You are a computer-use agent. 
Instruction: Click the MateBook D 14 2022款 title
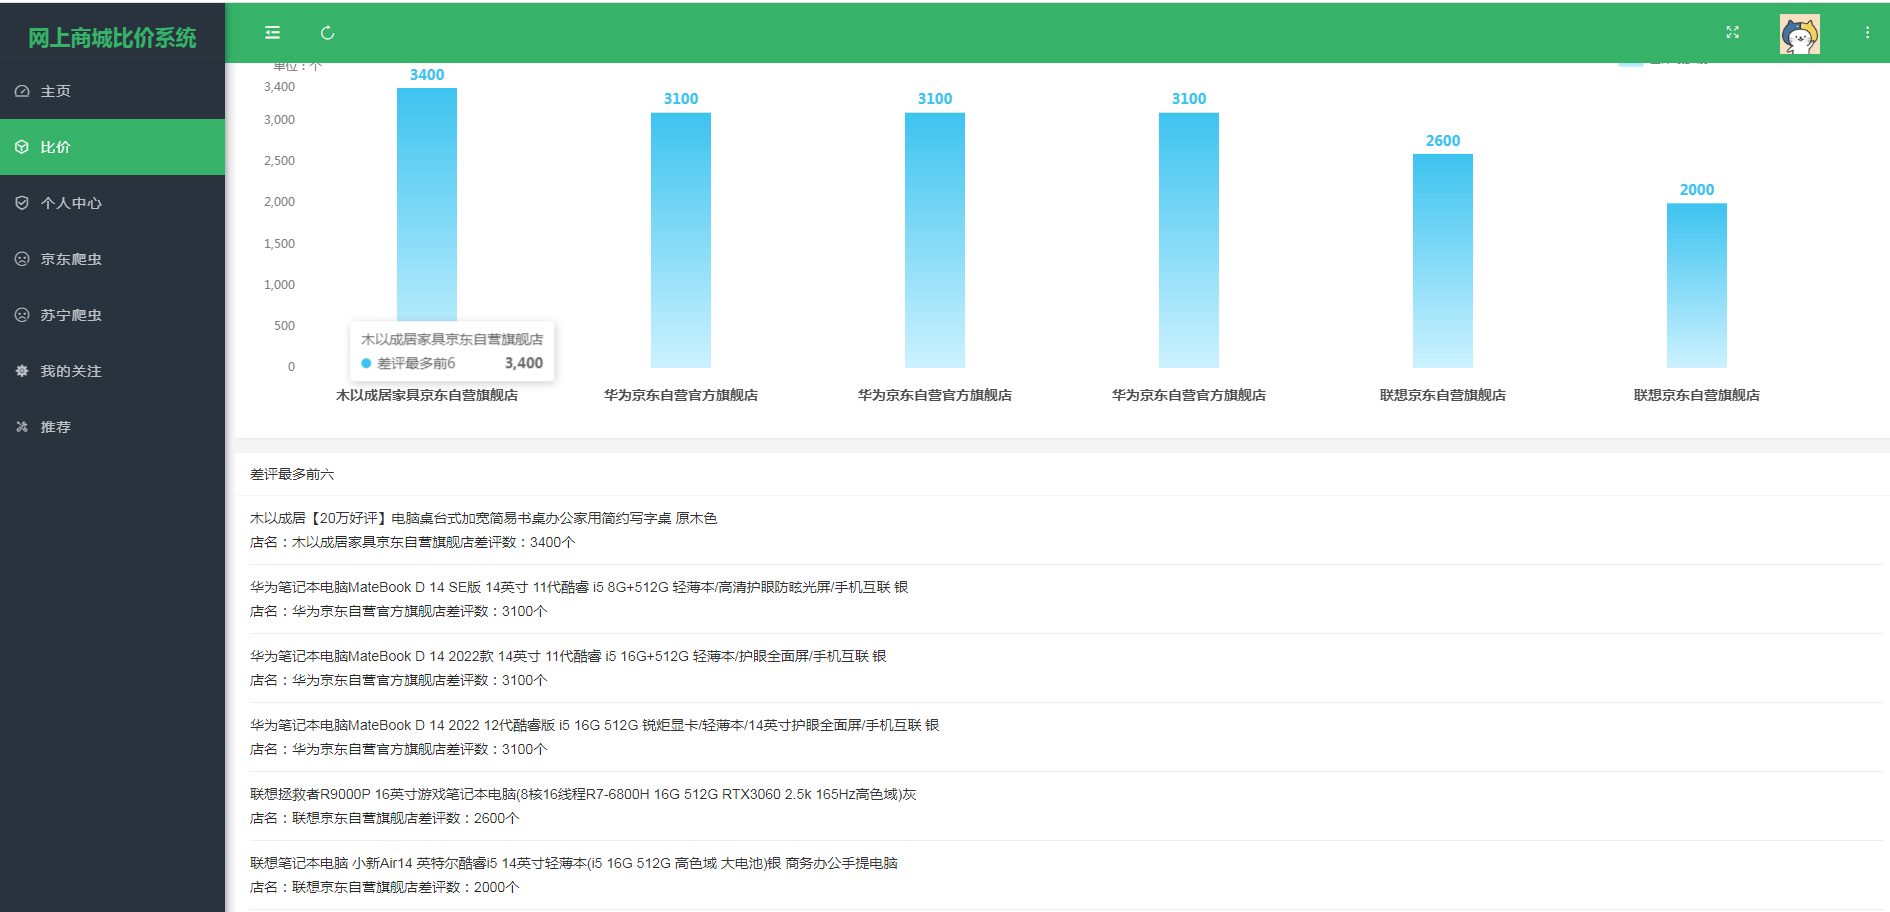tap(568, 656)
